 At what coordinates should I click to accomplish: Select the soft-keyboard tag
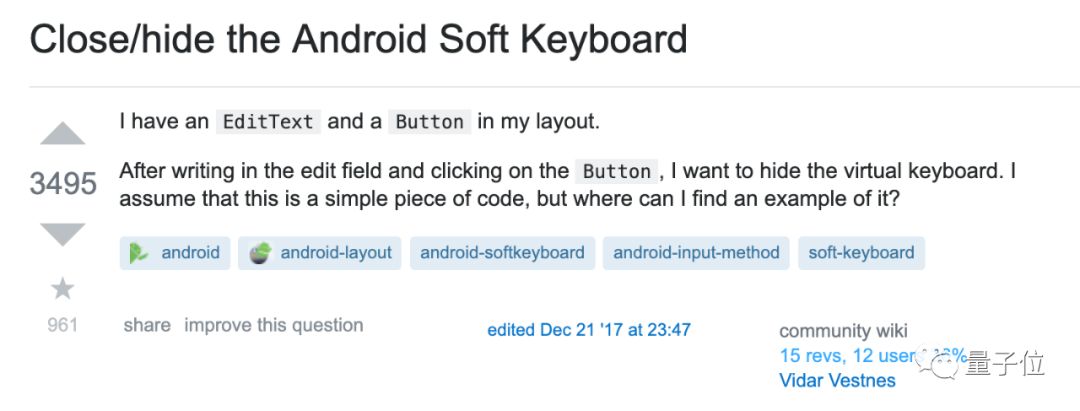(861, 253)
